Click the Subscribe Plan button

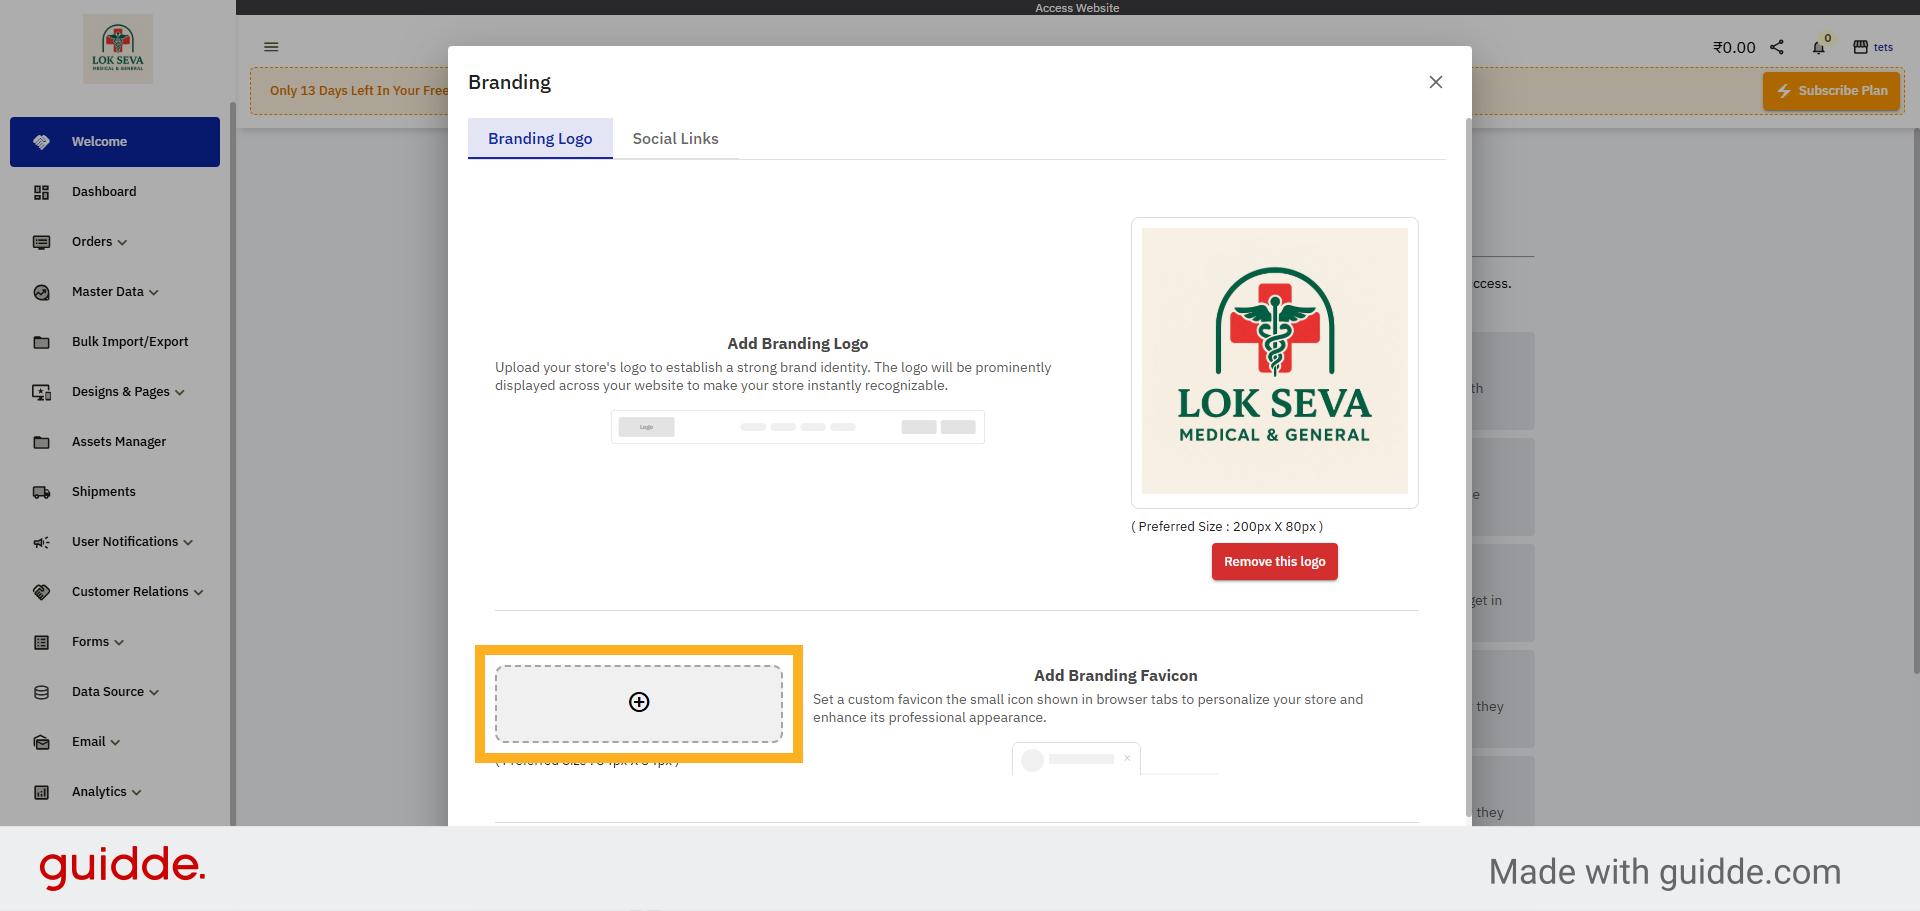click(x=1831, y=90)
